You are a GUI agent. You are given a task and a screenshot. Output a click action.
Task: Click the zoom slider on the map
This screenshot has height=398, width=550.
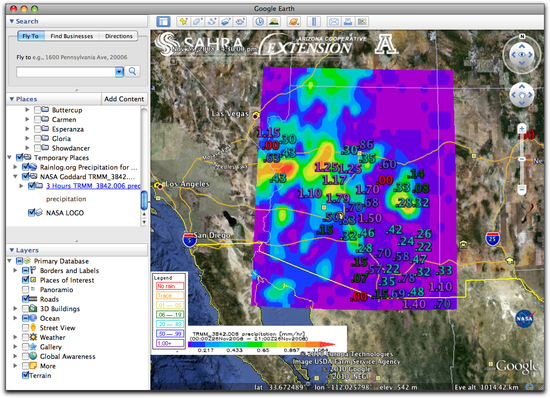point(522,159)
